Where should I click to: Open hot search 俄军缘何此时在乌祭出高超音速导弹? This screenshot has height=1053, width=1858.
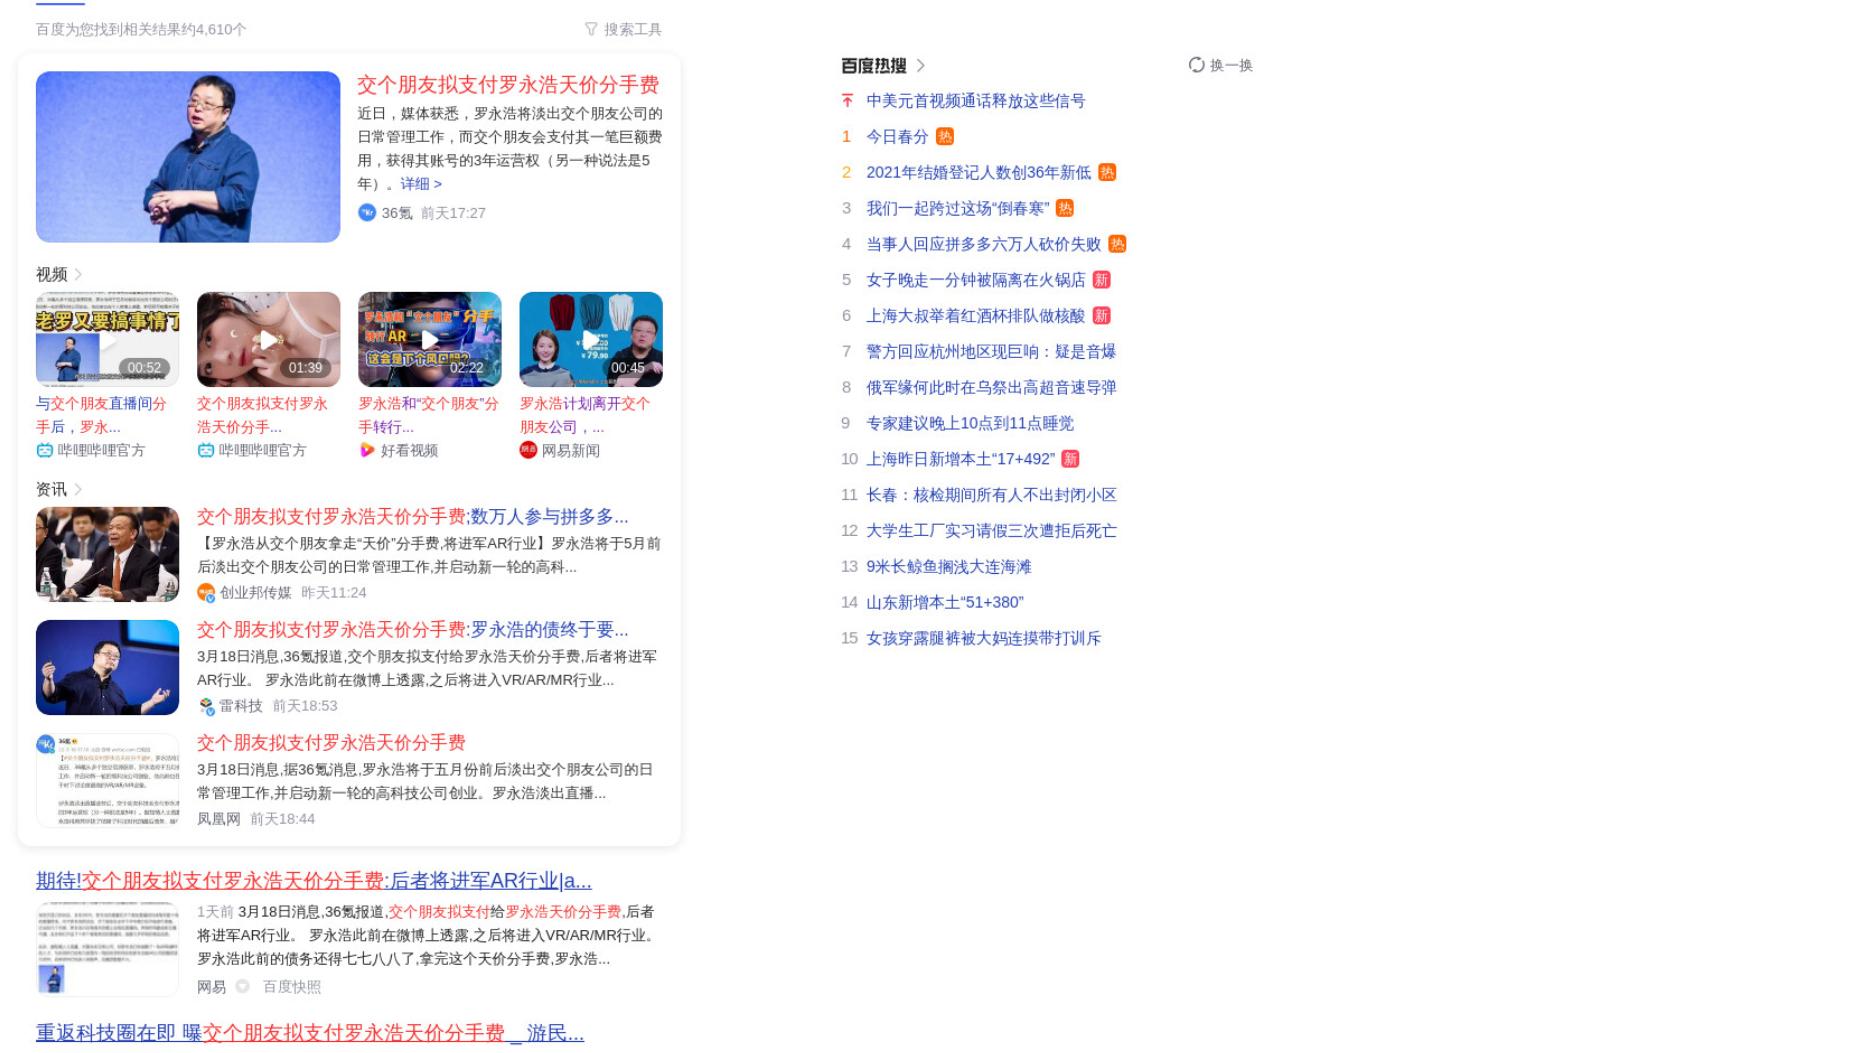point(991,388)
